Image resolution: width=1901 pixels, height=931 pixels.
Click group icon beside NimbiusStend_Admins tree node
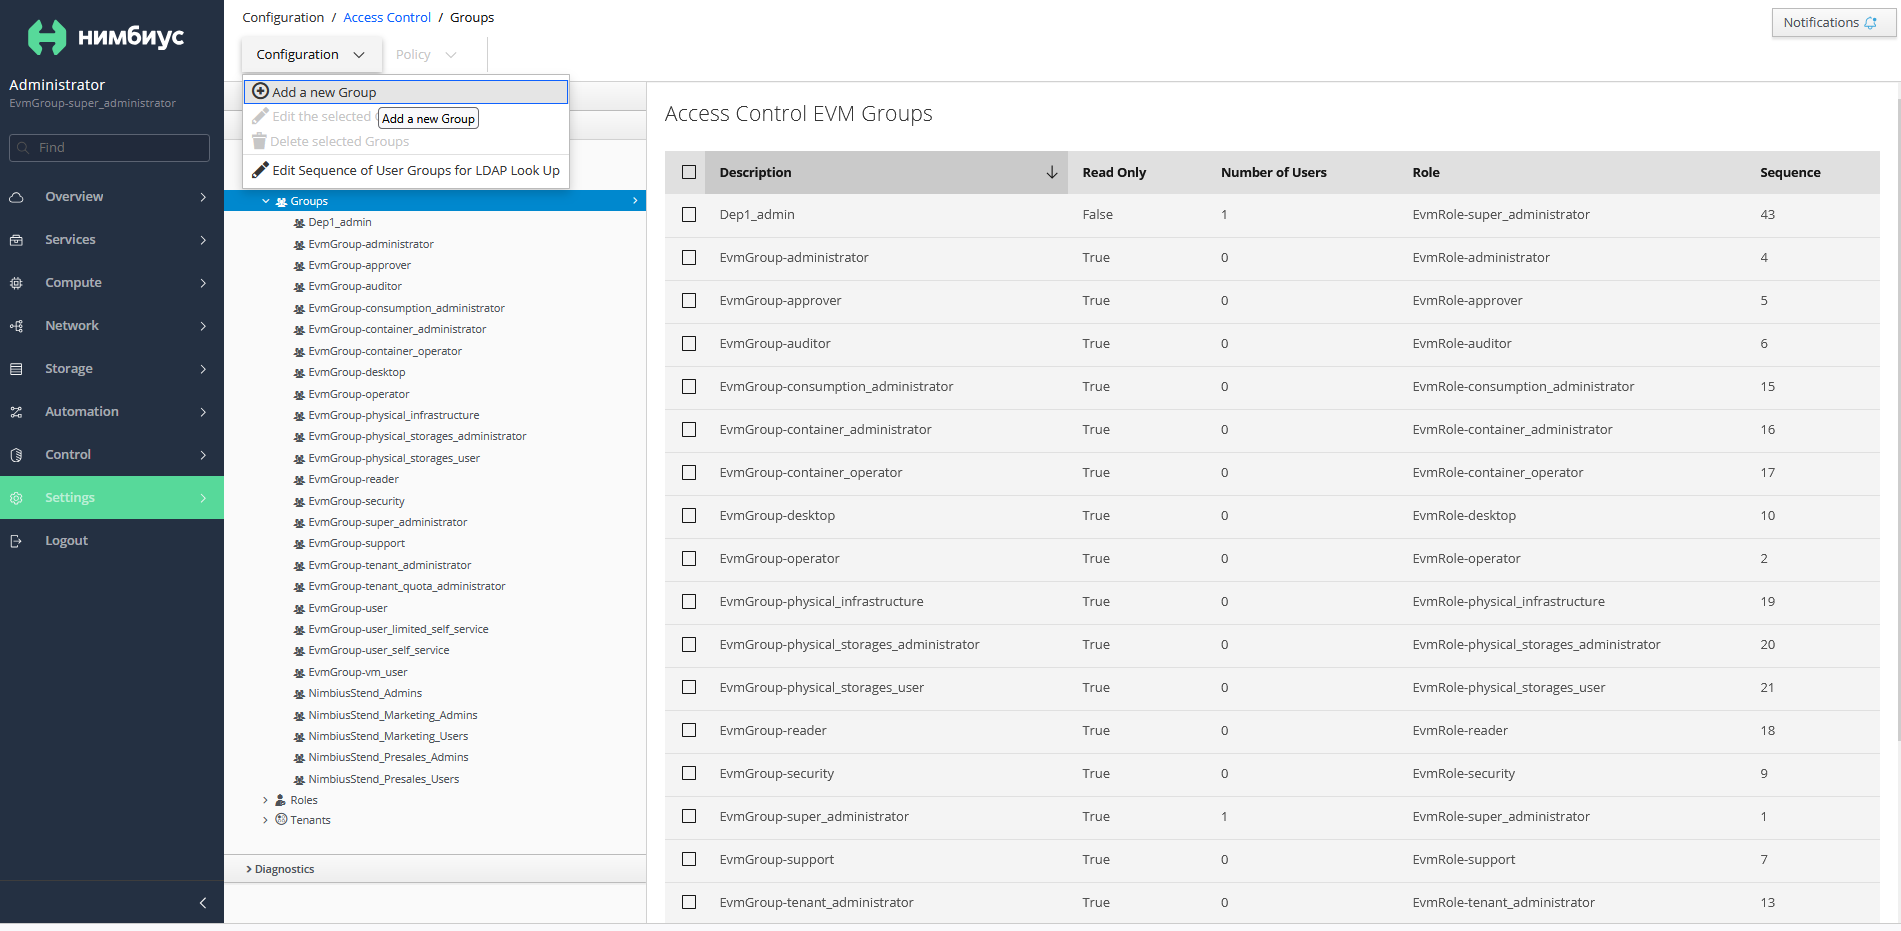pos(299,694)
